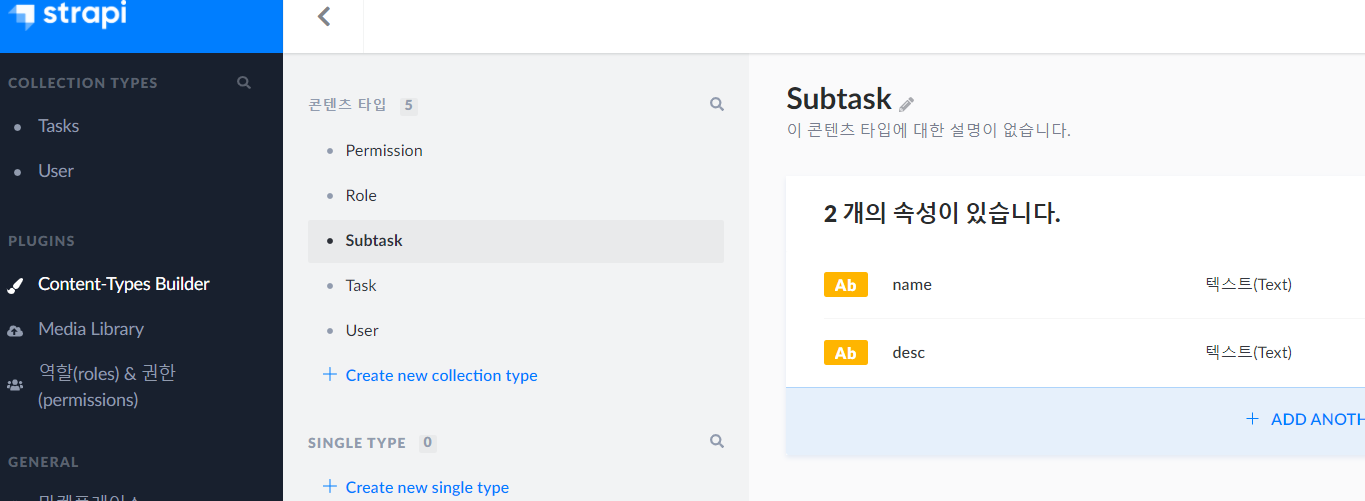Click the Media Library cloud icon
1365x501 pixels.
pos(15,330)
